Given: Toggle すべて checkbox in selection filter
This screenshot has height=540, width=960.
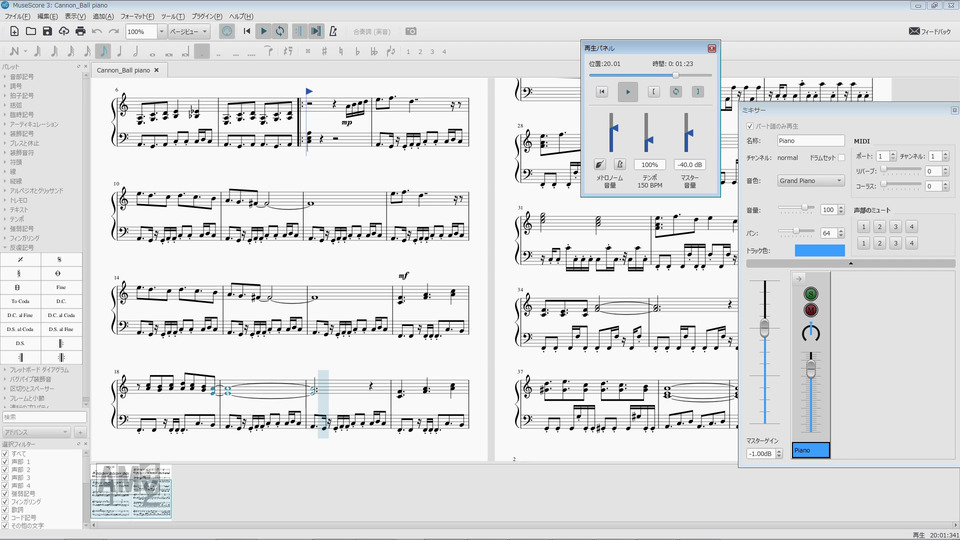Looking at the screenshot, I should [5, 454].
